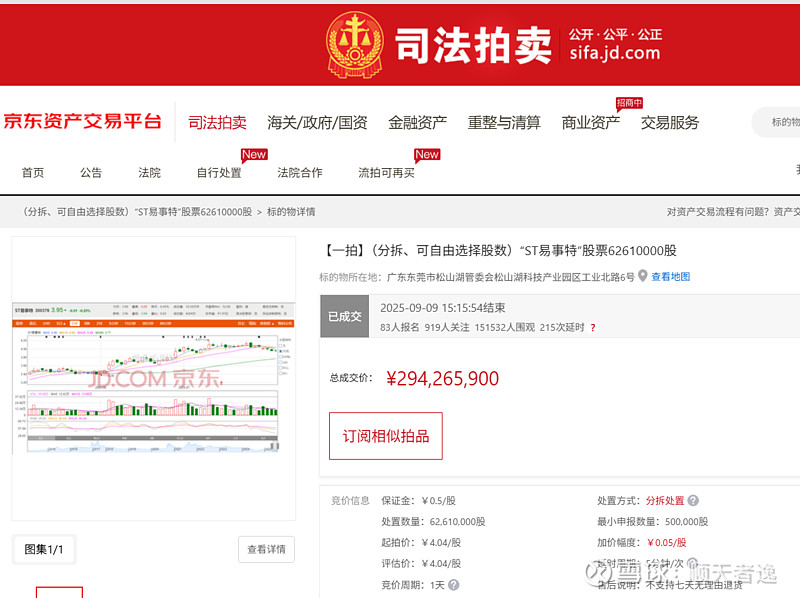
Task: Click the red question mark after 215次延时
Action: (593, 327)
